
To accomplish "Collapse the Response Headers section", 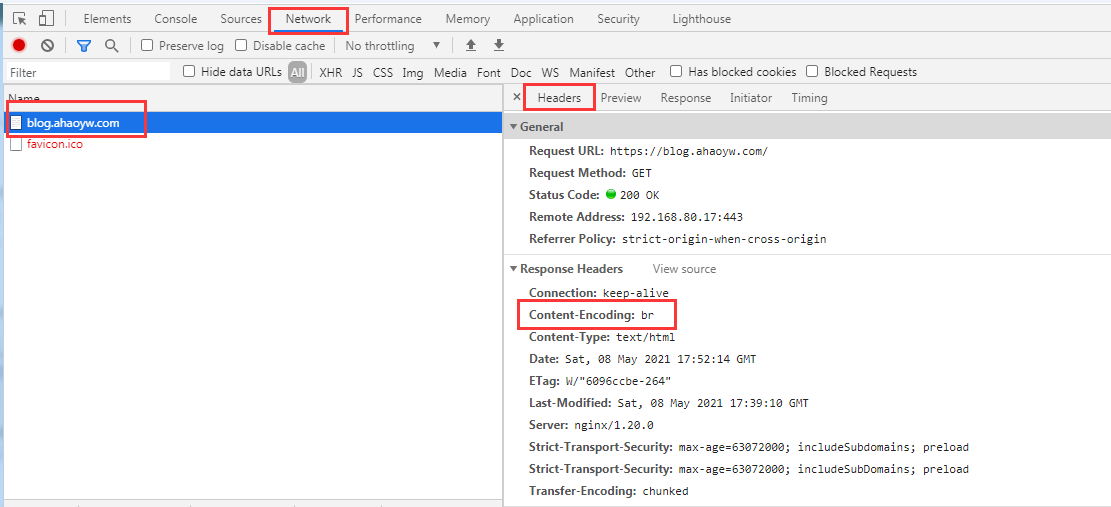I will [514, 269].
